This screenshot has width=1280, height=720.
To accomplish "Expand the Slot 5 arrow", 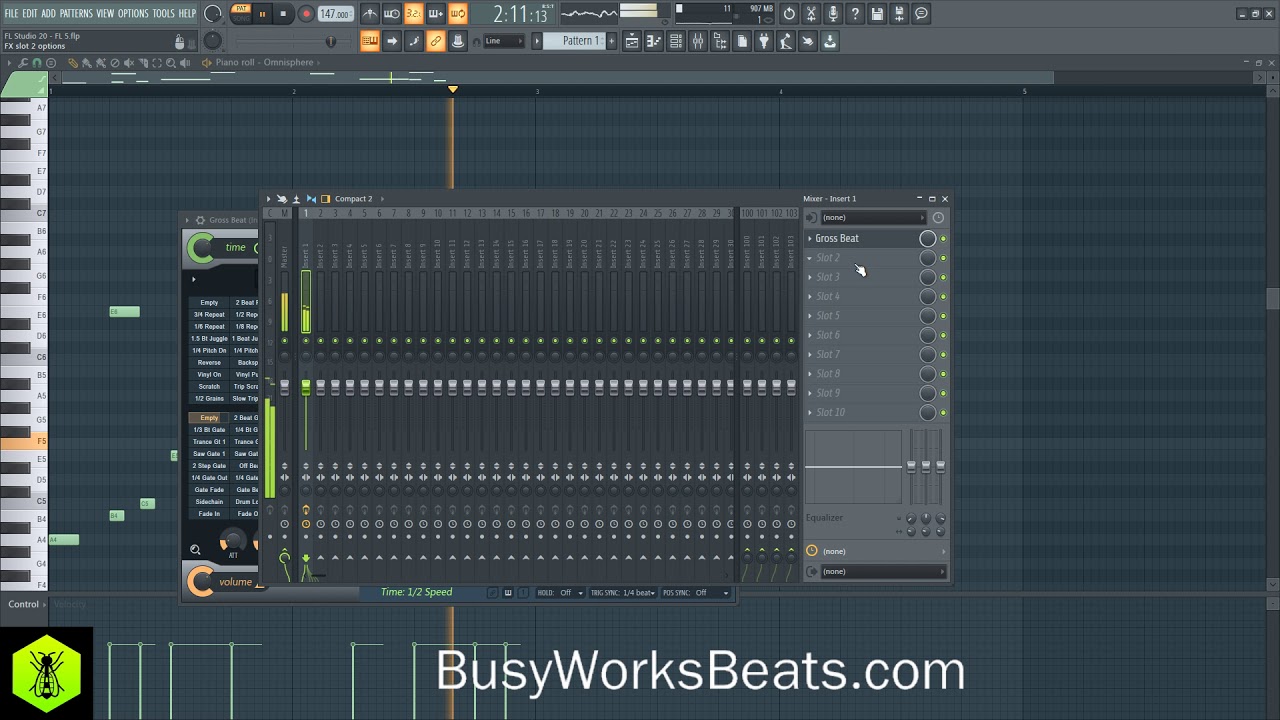I will 810,316.
